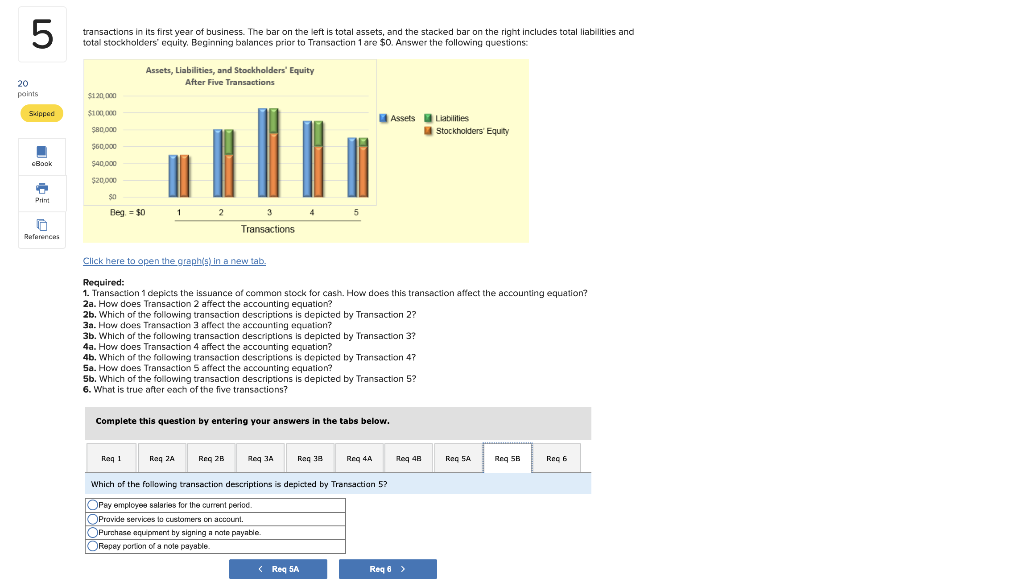Switch to the Req 4B tab
Viewport: 1024px width, 587px height.
pyautogui.click(x=408, y=458)
